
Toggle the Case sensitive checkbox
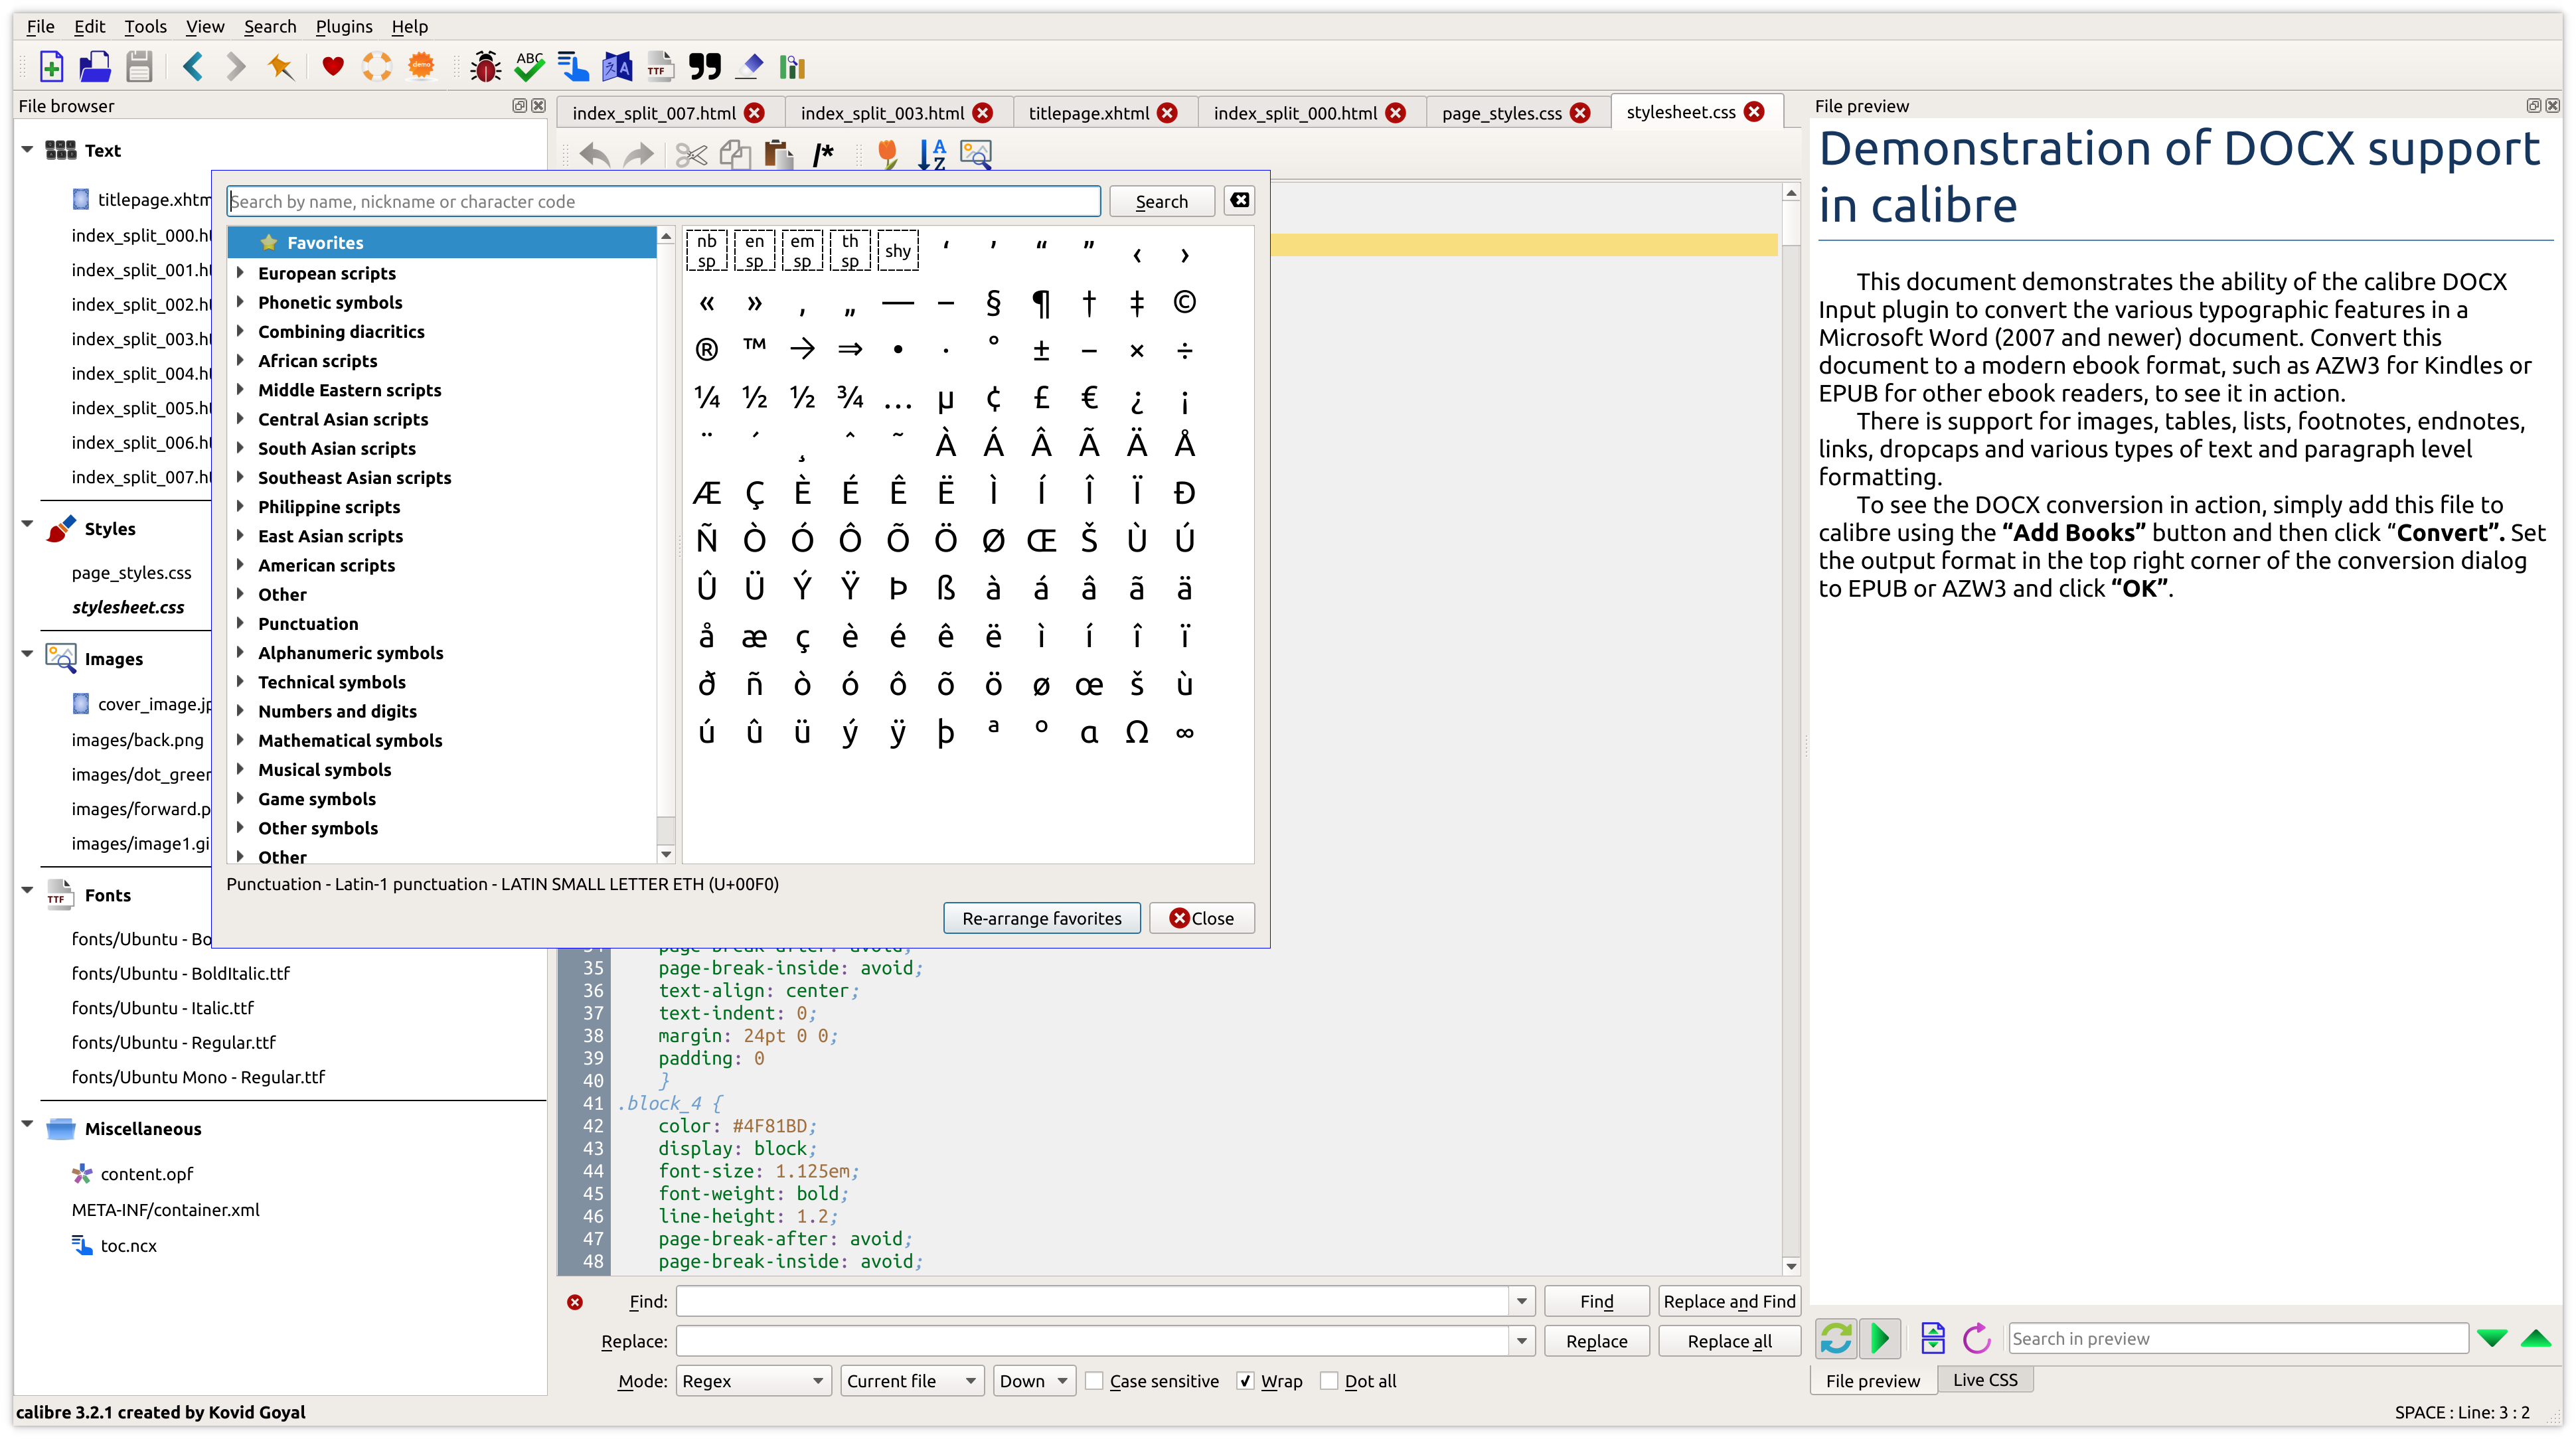[x=1095, y=1381]
